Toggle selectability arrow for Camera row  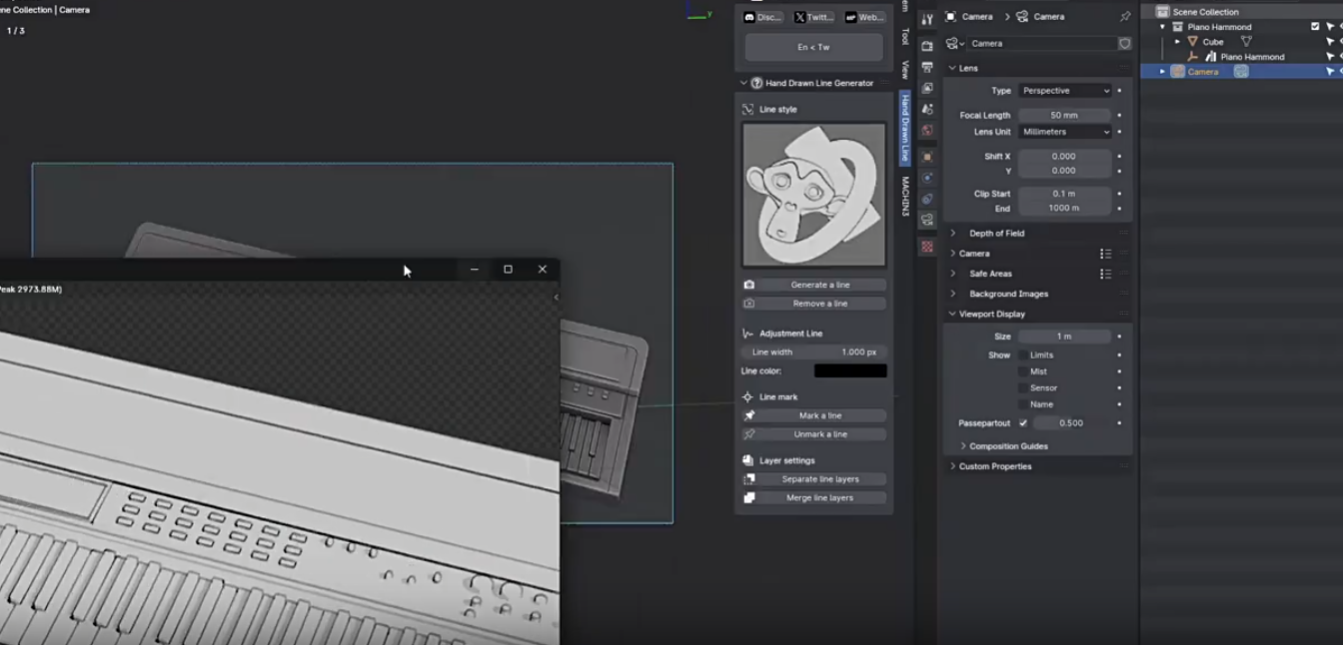(1330, 72)
